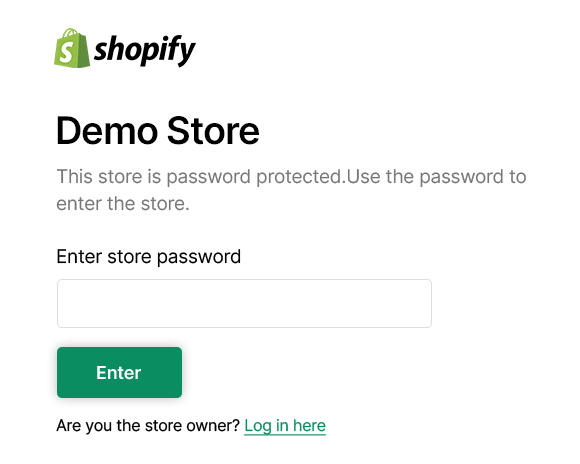580x464 pixels.
Task: Click the 'enter the store.' text line
Action: tap(123, 204)
